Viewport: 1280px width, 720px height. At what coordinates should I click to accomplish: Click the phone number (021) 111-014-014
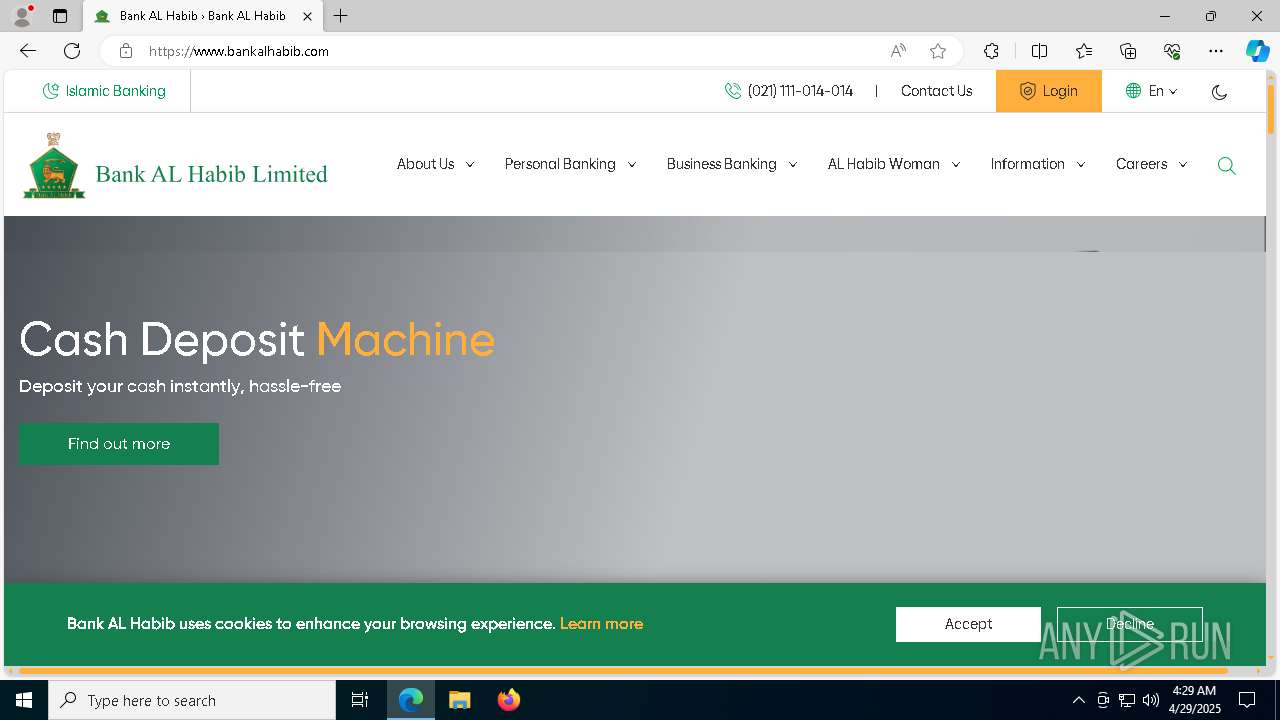click(x=800, y=91)
